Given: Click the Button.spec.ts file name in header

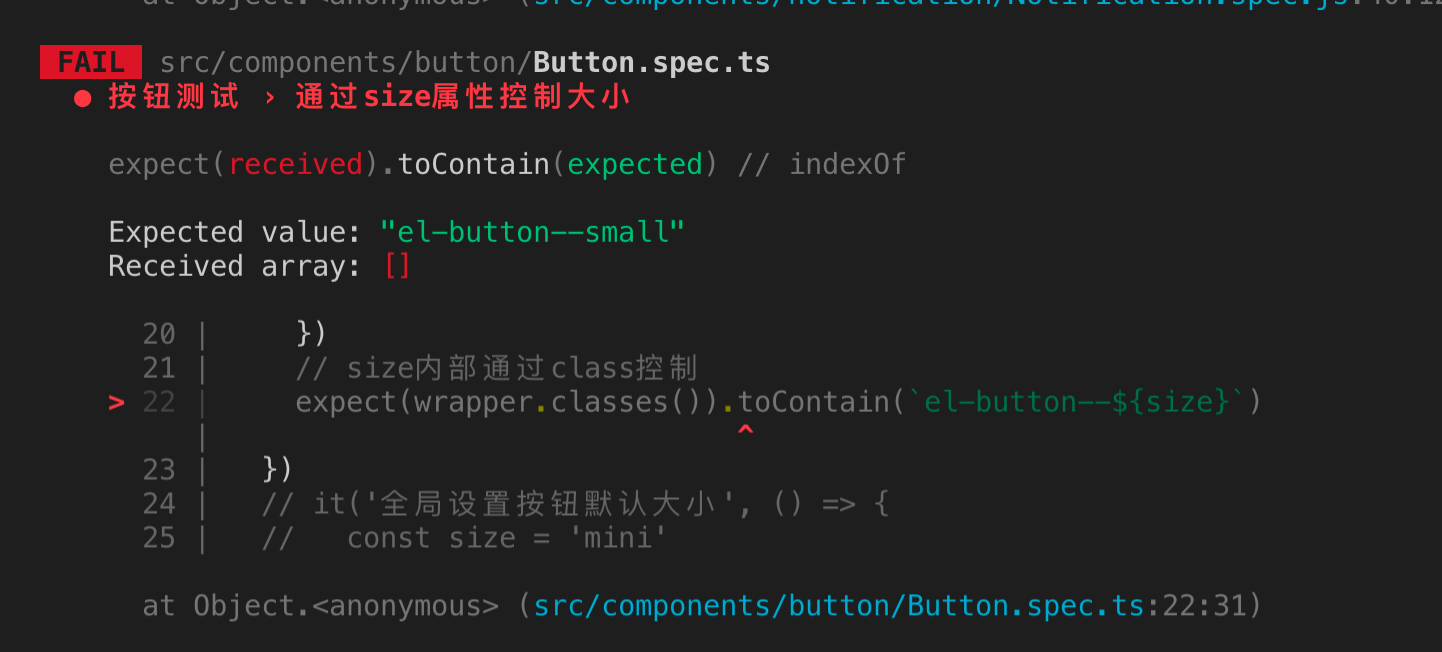Looking at the screenshot, I should (652, 62).
